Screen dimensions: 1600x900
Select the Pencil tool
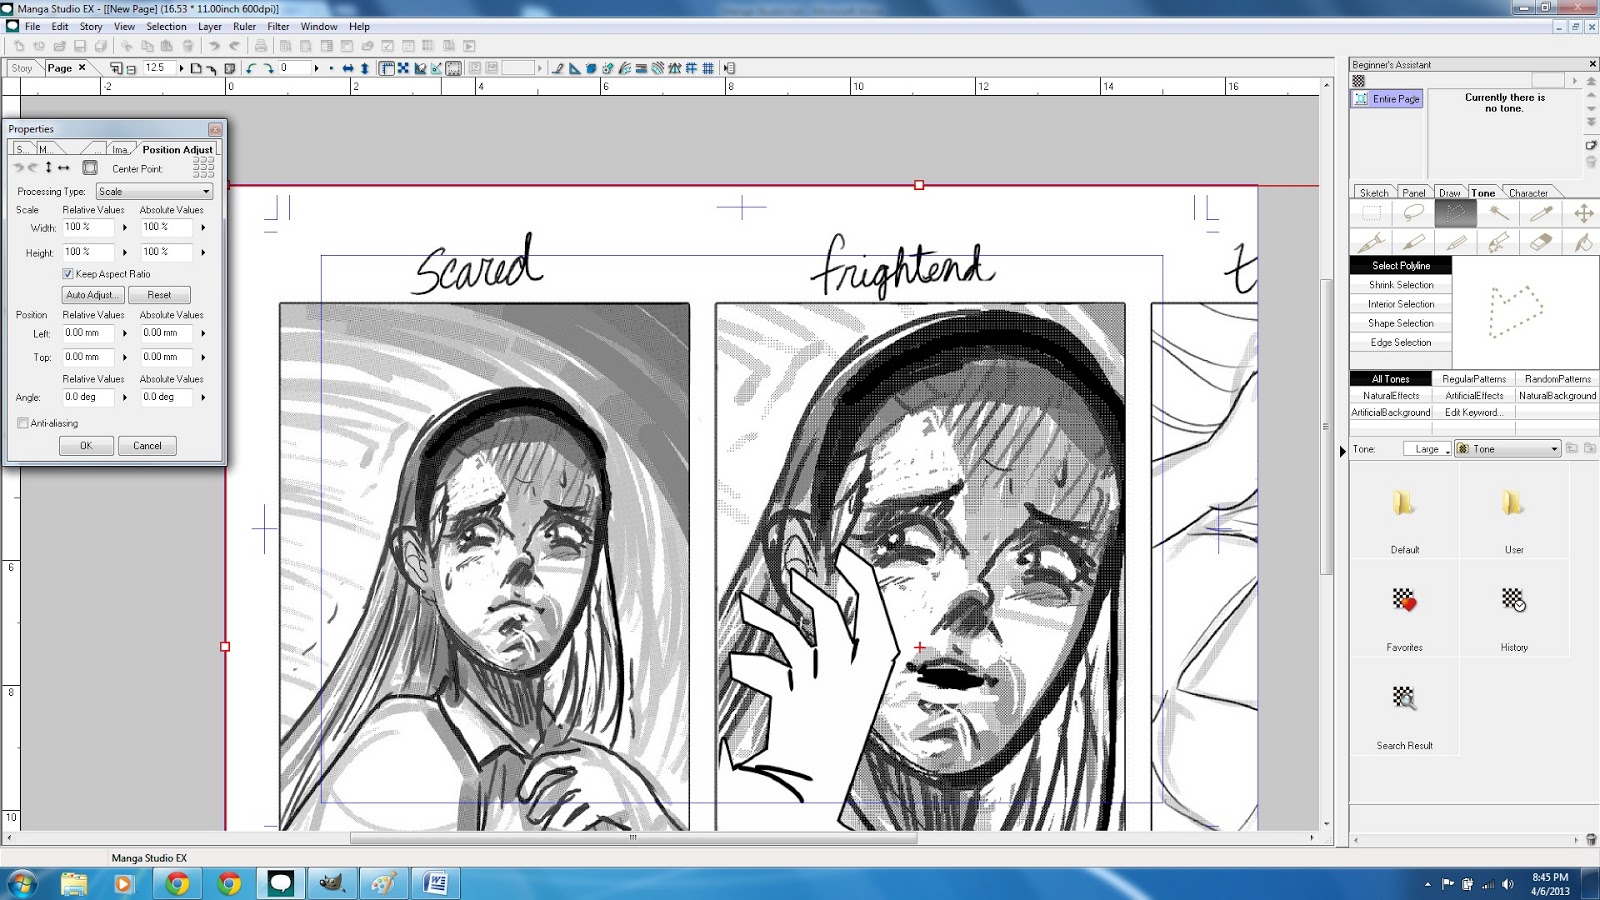click(x=1455, y=242)
